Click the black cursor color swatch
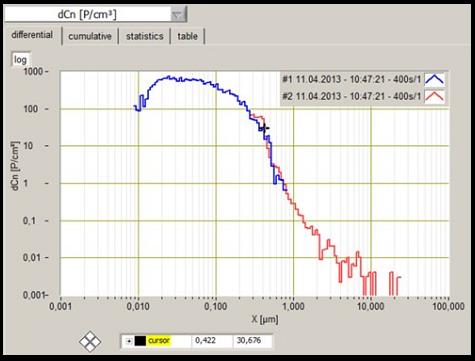The width and height of the screenshot is (475, 361). 140,341
